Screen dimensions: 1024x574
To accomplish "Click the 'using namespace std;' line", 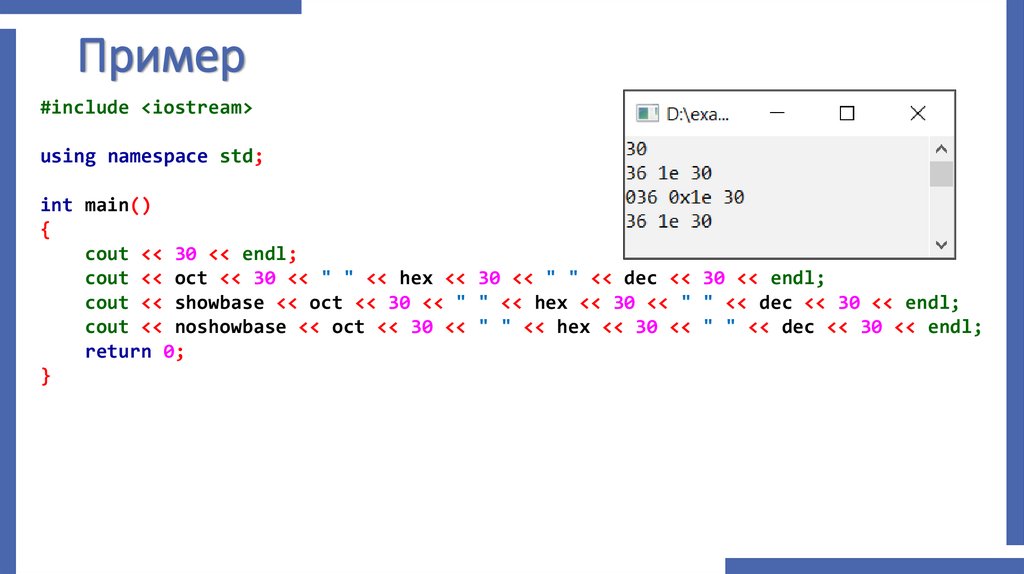I will [x=152, y=156].
